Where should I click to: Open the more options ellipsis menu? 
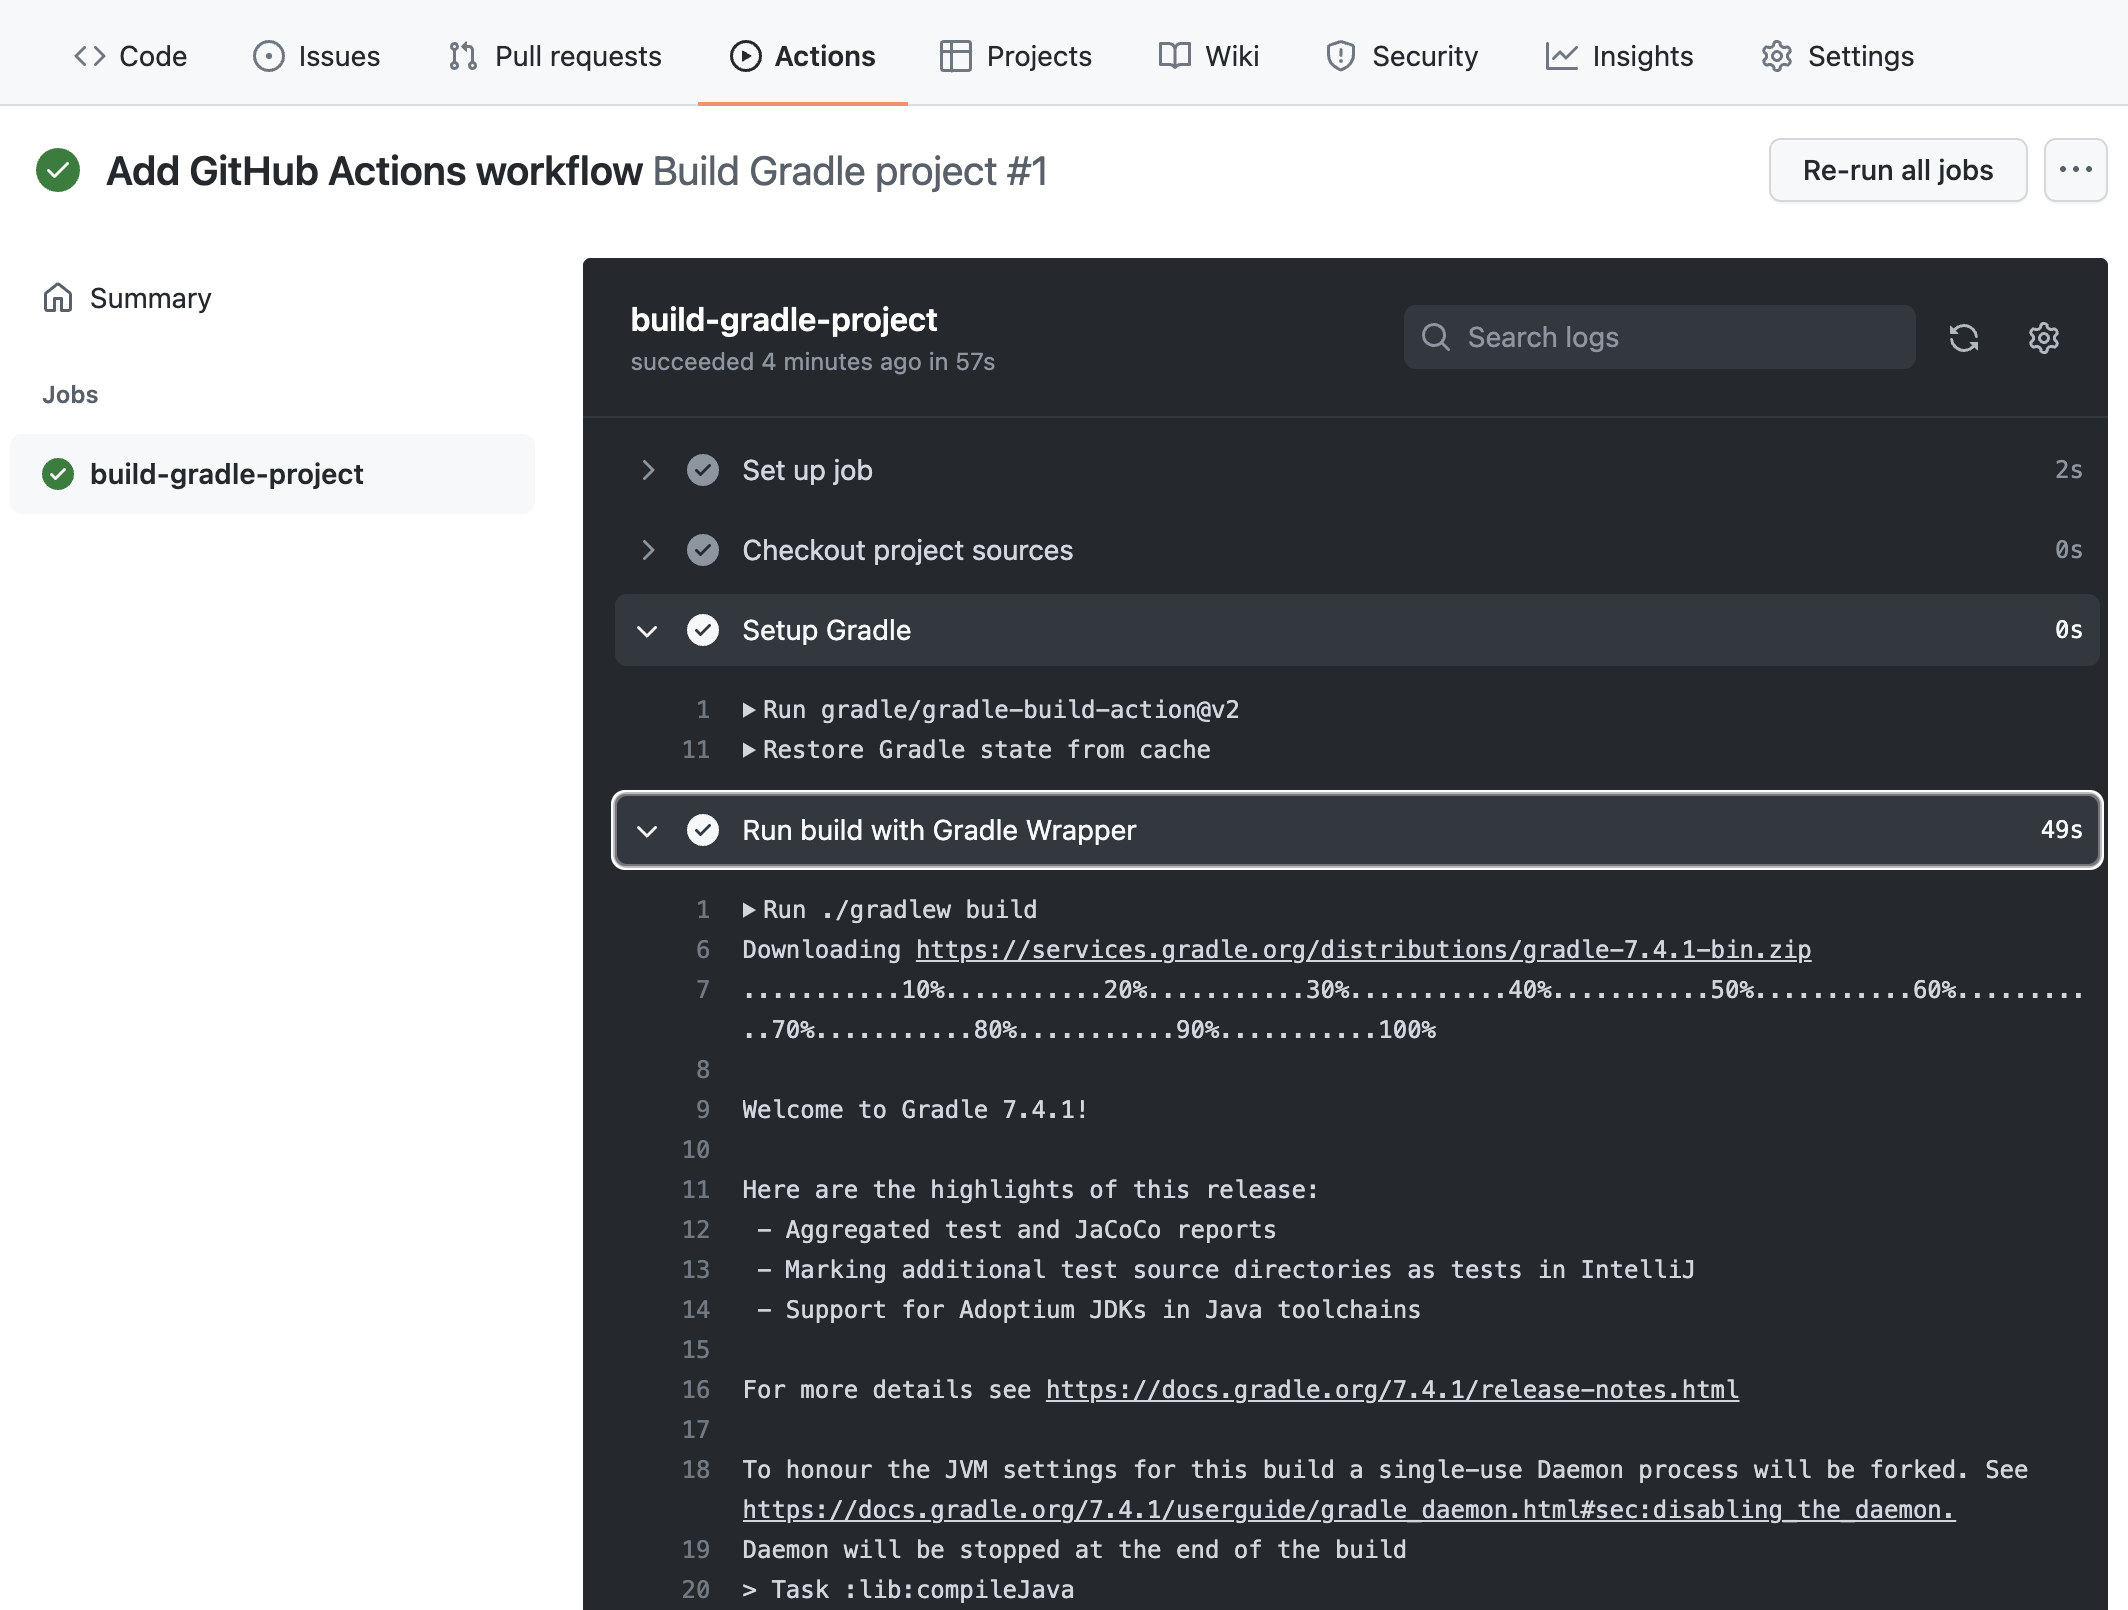pyautogui.click(x=2074, y=170)
